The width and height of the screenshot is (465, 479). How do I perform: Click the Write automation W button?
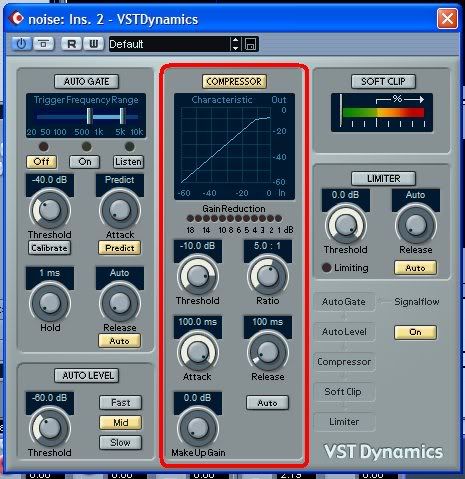(93, 44)
